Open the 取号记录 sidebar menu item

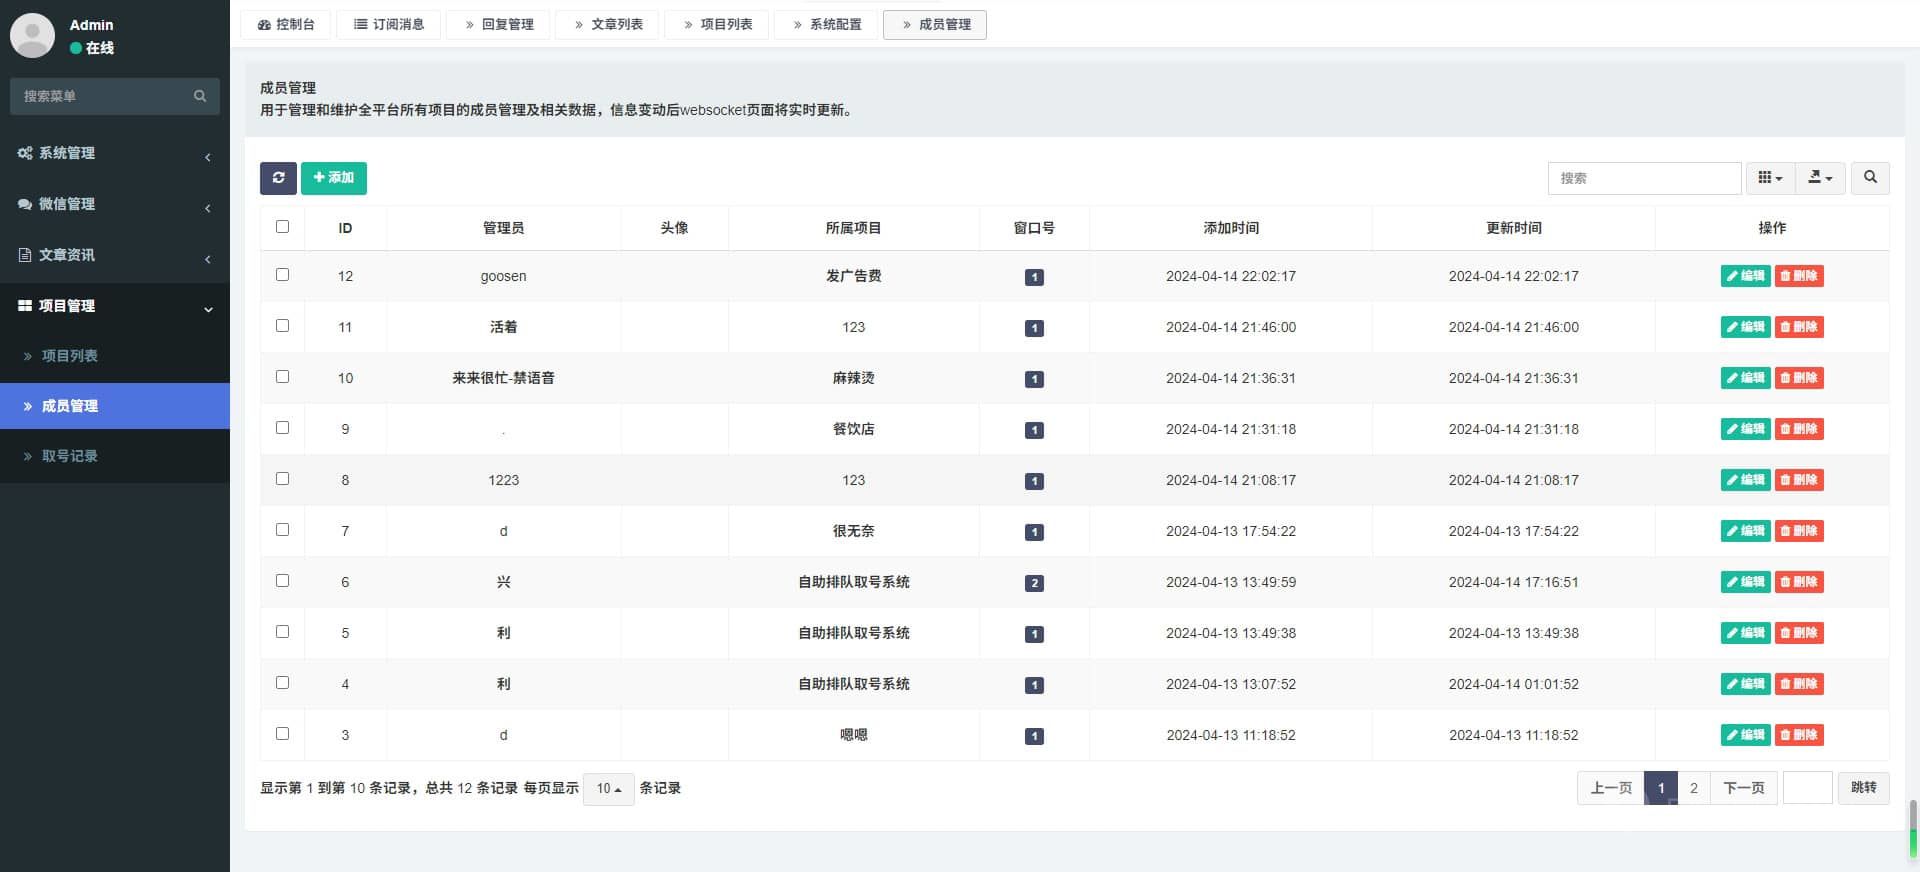coord(70,456)
